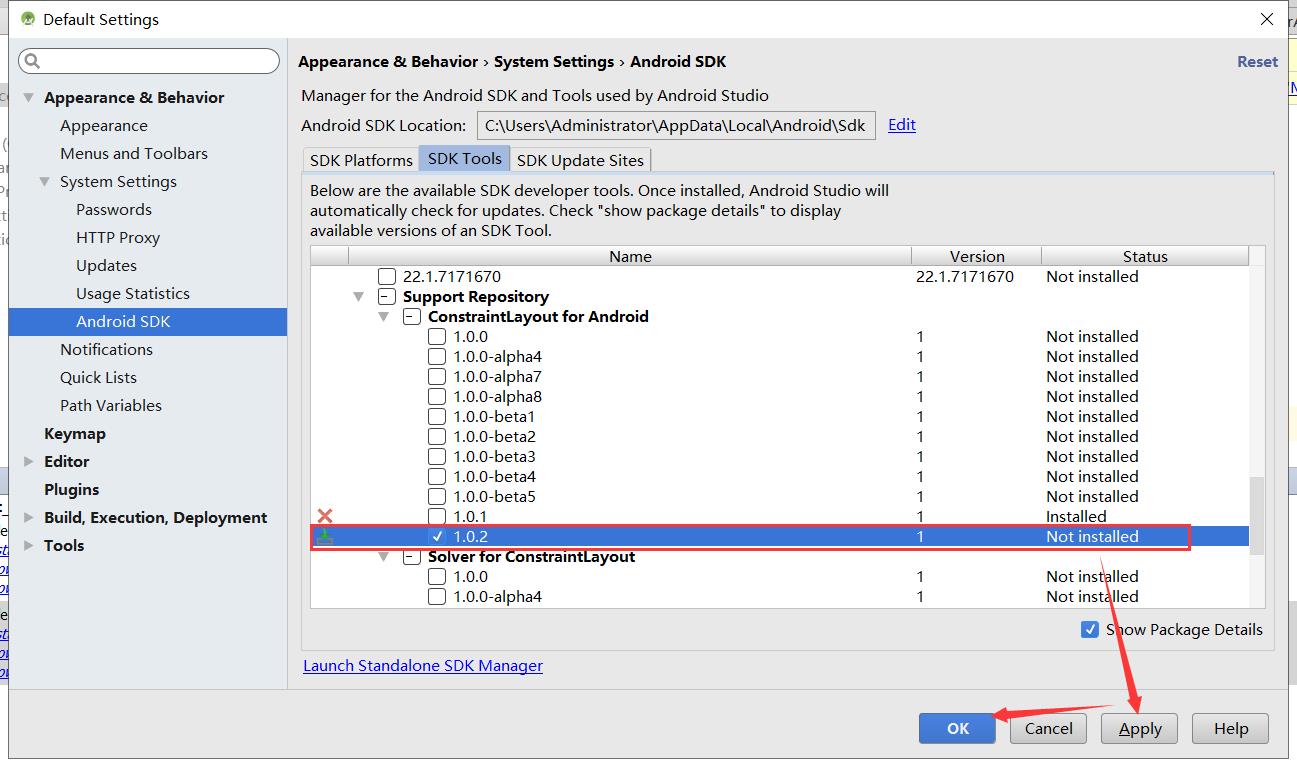1297x767 pixels.
Task: Click the Cancel button
Action: point(1048,728)
